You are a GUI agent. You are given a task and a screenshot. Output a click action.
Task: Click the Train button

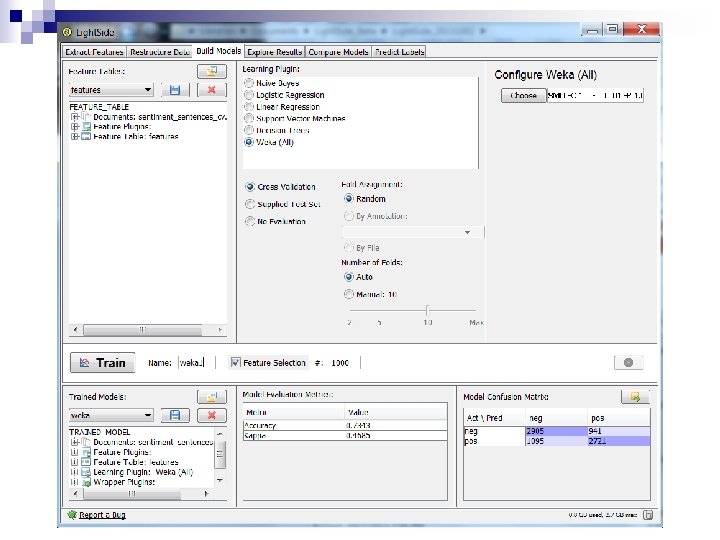click(102, 363)
